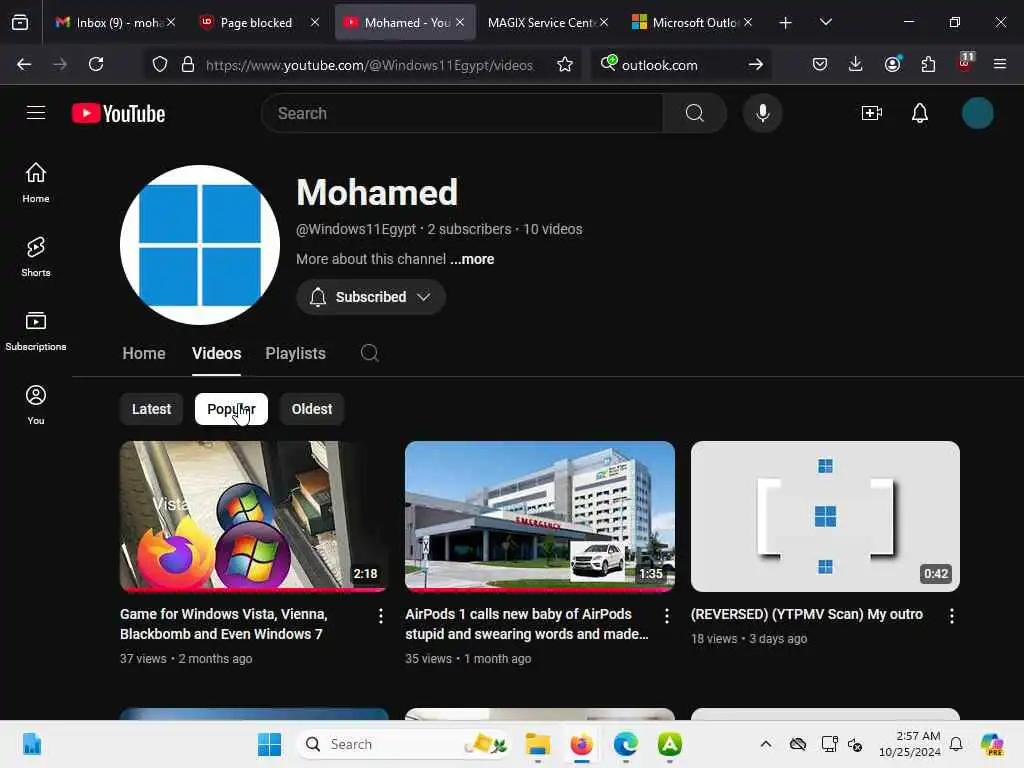Open YouTube notifications bell

920,113
